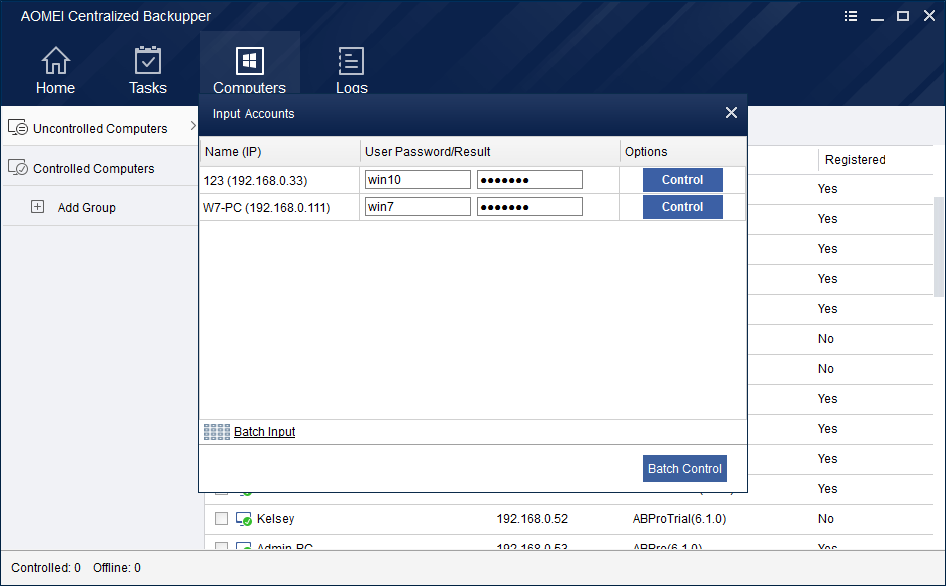The image size is (946, 586).
Task: Click the Controlled Computers monitor icon
Action: tap(17, 167)
